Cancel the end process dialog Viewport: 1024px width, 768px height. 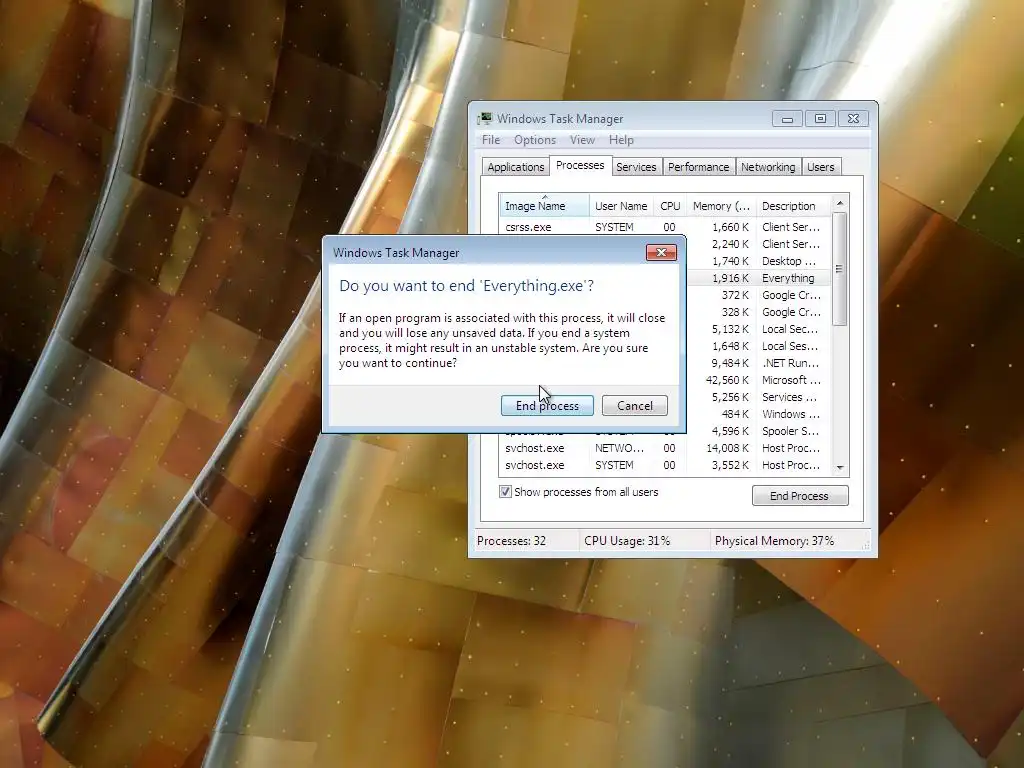click(634, 406)
